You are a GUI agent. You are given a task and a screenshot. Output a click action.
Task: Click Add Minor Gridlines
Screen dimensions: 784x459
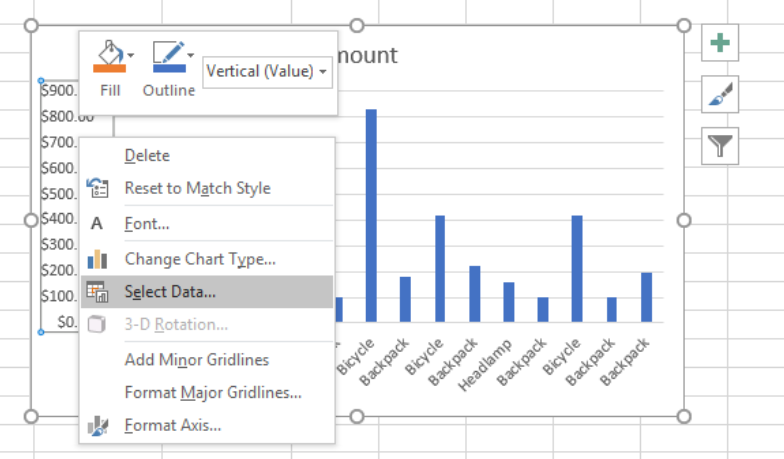click(x=207, y=360)
